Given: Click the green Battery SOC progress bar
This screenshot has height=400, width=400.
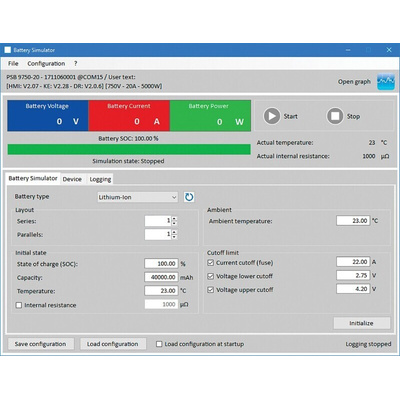Looking at the screenshot, I should click(129, 149).
